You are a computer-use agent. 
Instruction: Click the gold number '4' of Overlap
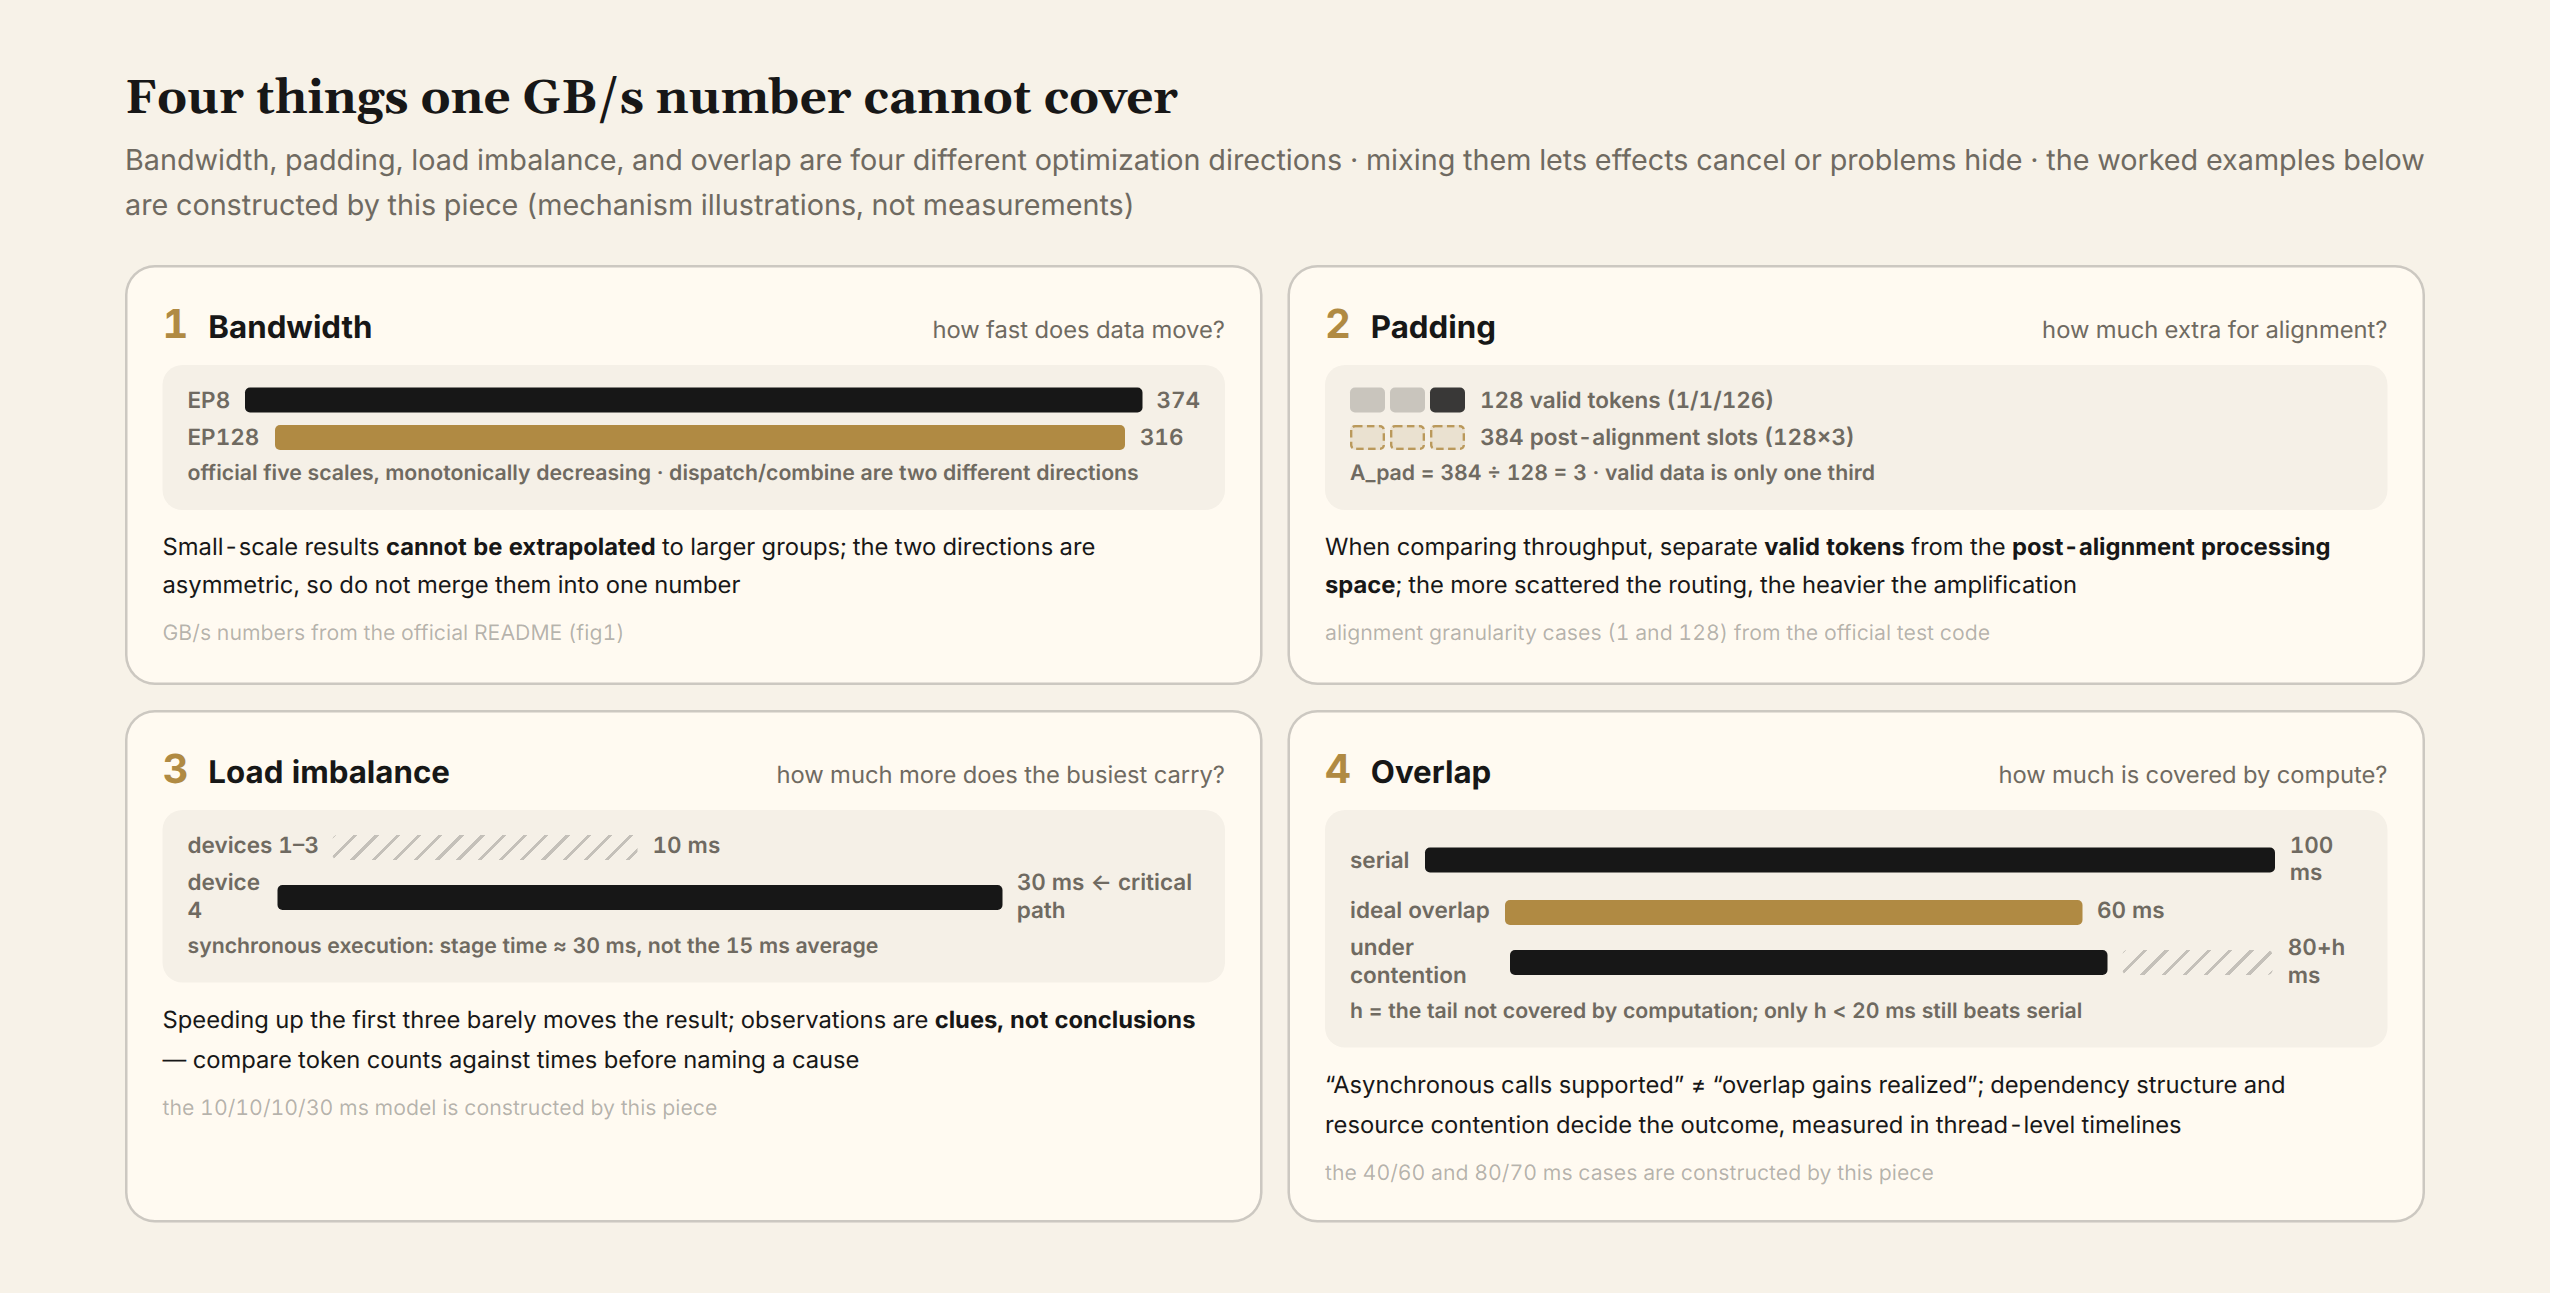1337,769
